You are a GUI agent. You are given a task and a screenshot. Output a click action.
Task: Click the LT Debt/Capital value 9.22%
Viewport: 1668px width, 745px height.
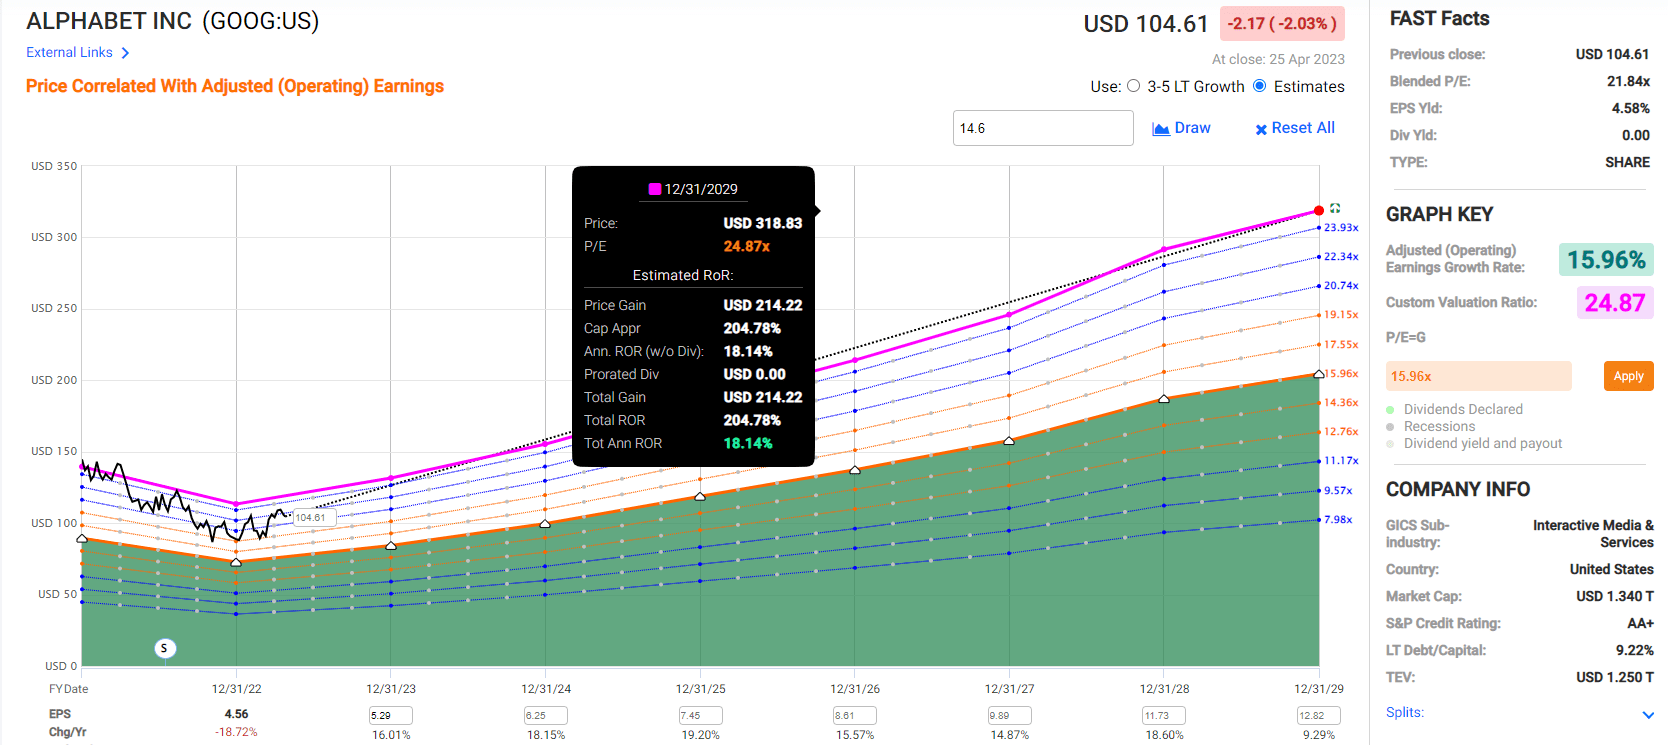(1634, 650)
